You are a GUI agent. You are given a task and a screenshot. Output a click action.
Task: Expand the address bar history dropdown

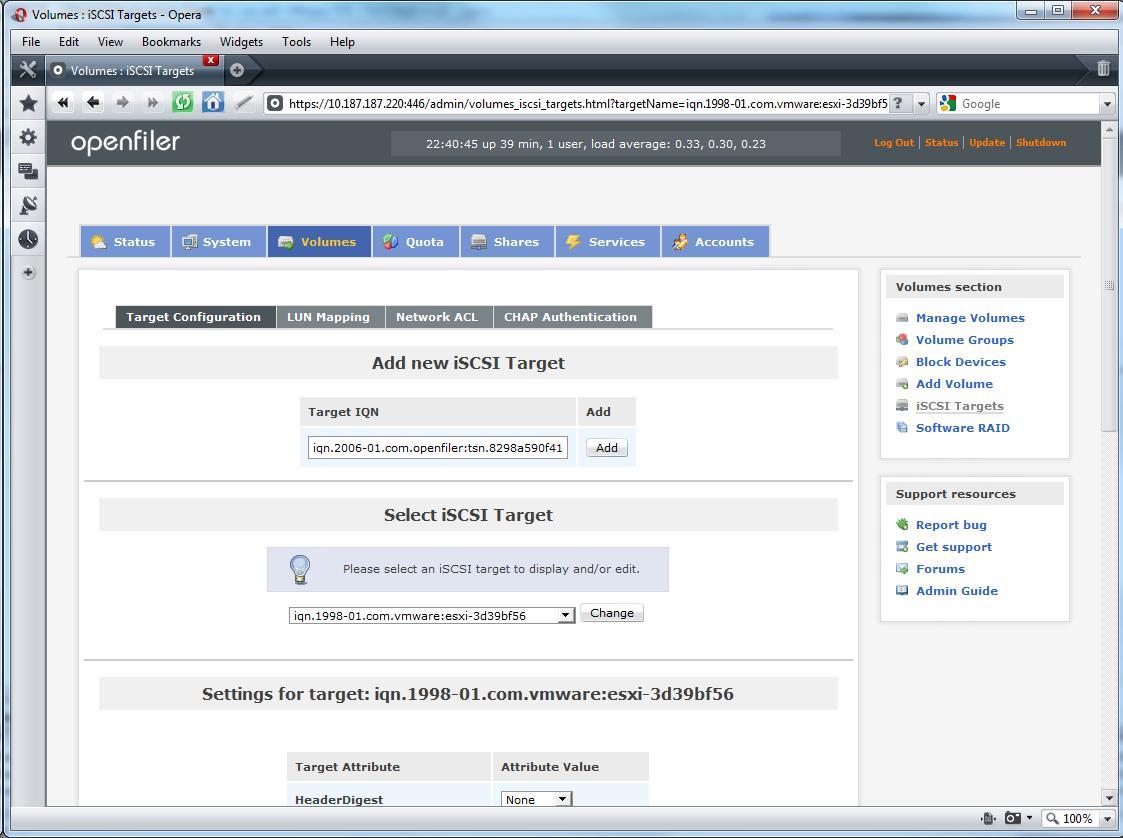pyautogui.click(x=921, y=103)
